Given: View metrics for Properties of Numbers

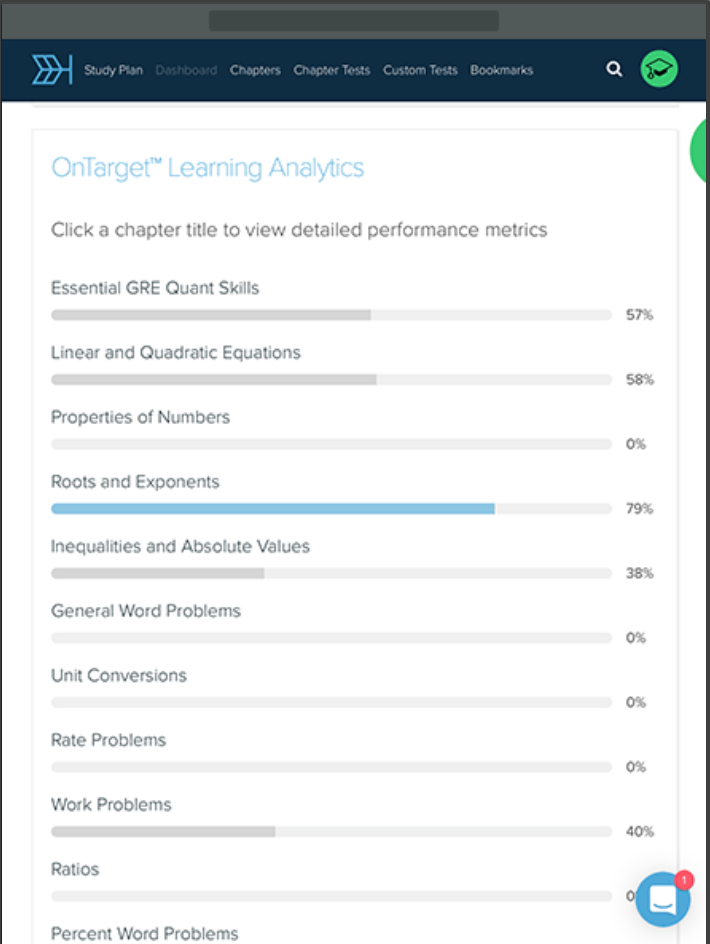Looking at the screenshot, I should pyautogui.click(x=139, y=417).
